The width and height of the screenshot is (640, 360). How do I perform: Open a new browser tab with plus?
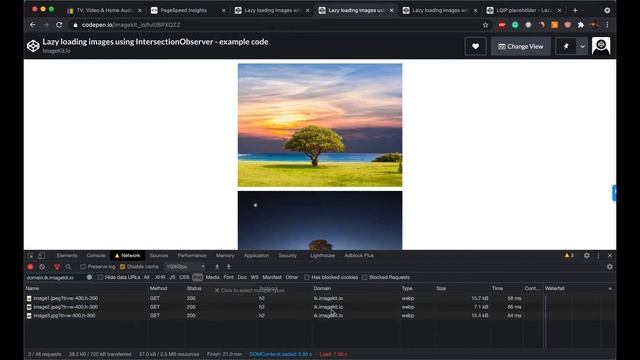(x=575, y=10)
